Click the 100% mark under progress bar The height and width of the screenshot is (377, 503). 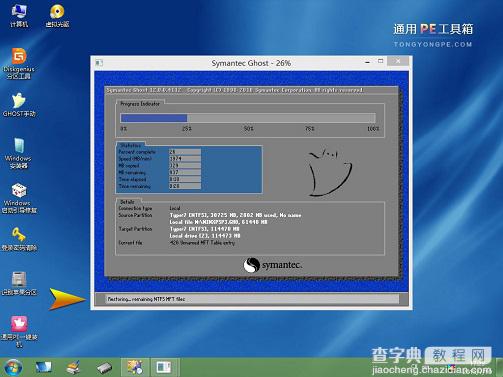point(373,129)
